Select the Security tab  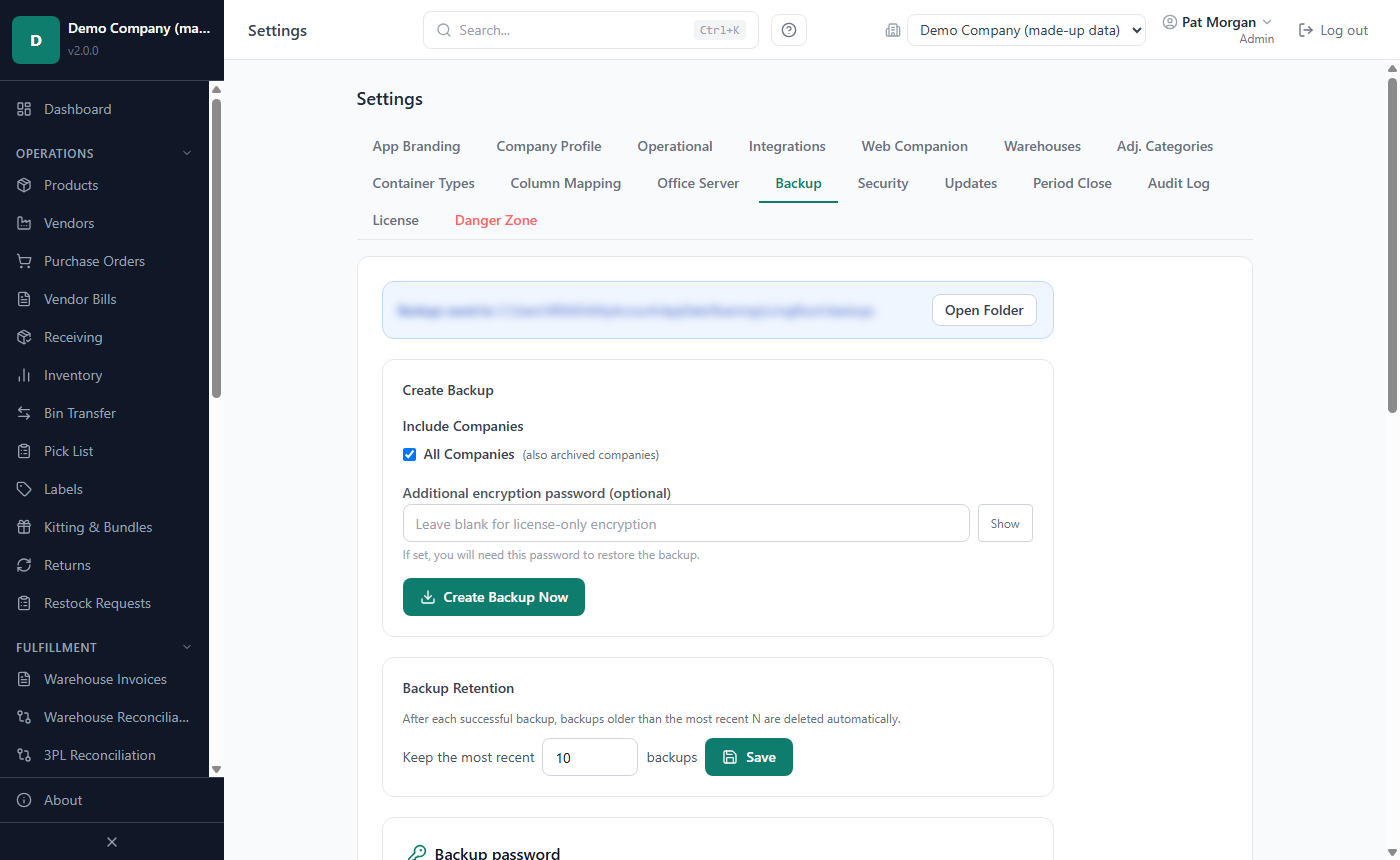coord(883,183)
